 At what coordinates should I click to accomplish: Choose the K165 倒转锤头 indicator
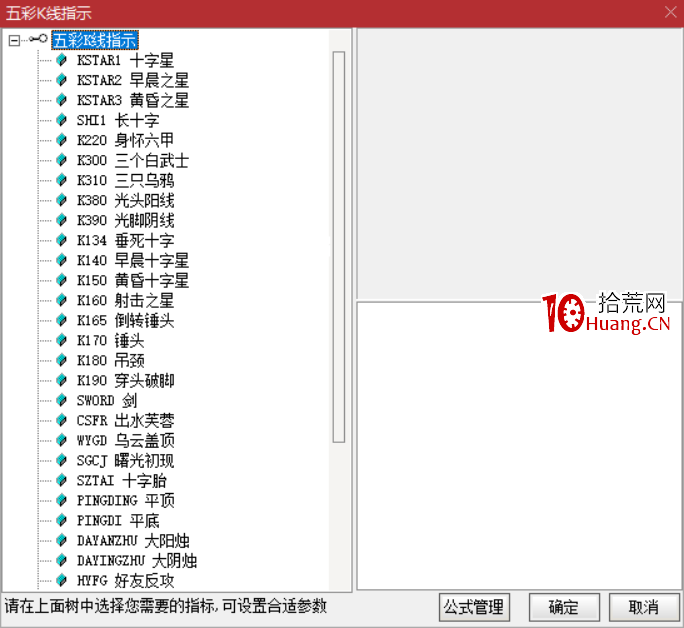[126, 321]
